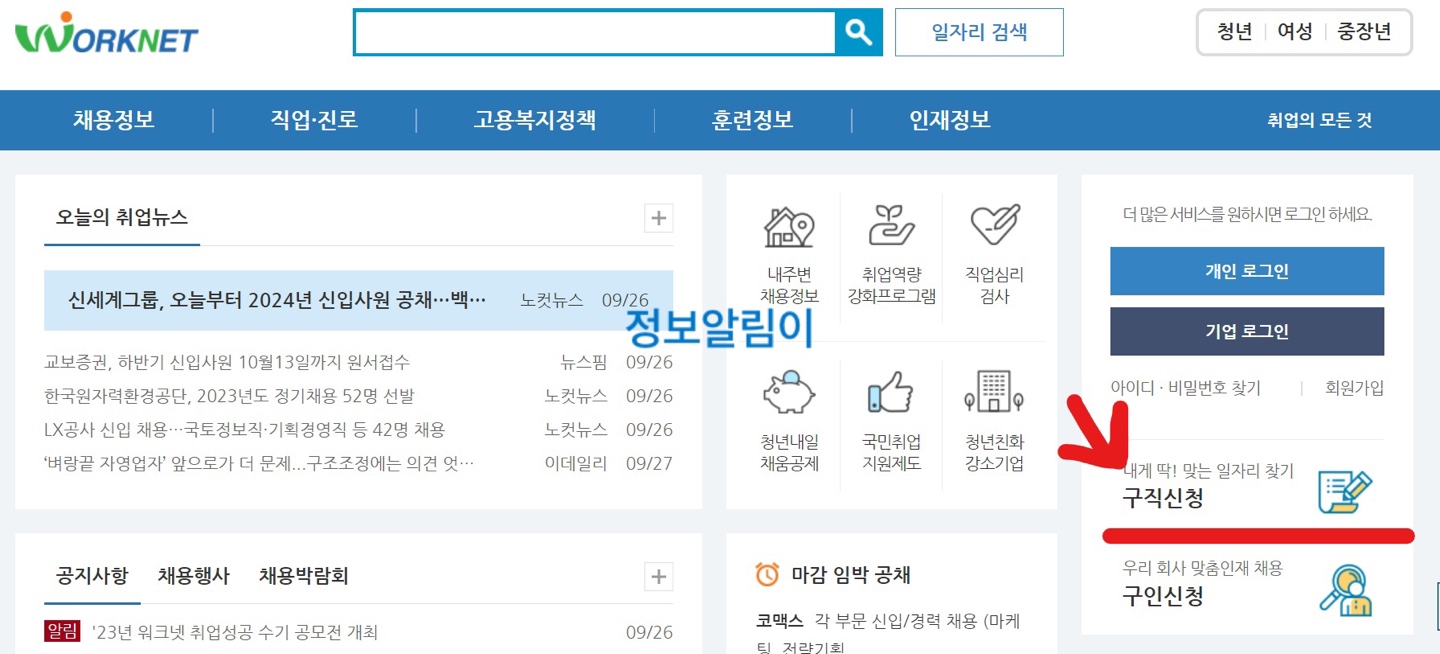Switch to the 채용박람회 tab

click(301, 575)
